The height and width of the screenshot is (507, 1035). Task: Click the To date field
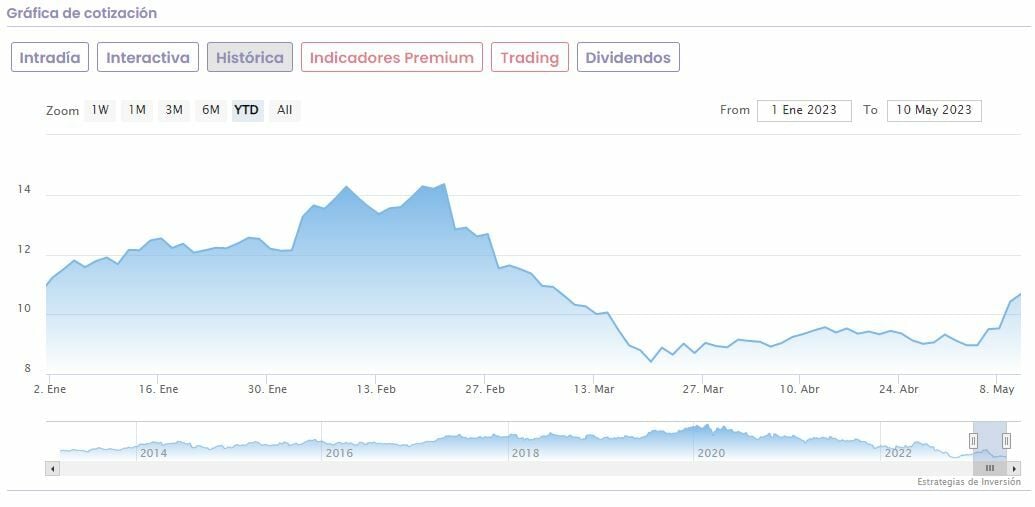tap(933, 110)
